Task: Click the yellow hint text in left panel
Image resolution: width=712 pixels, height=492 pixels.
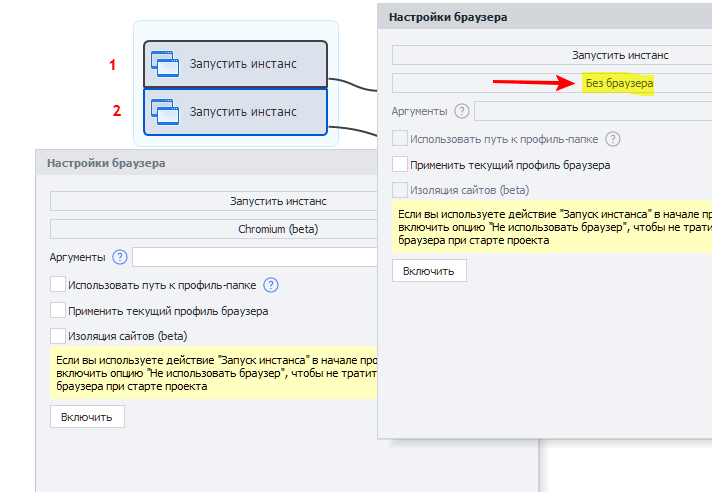Action: click(213, 373)
